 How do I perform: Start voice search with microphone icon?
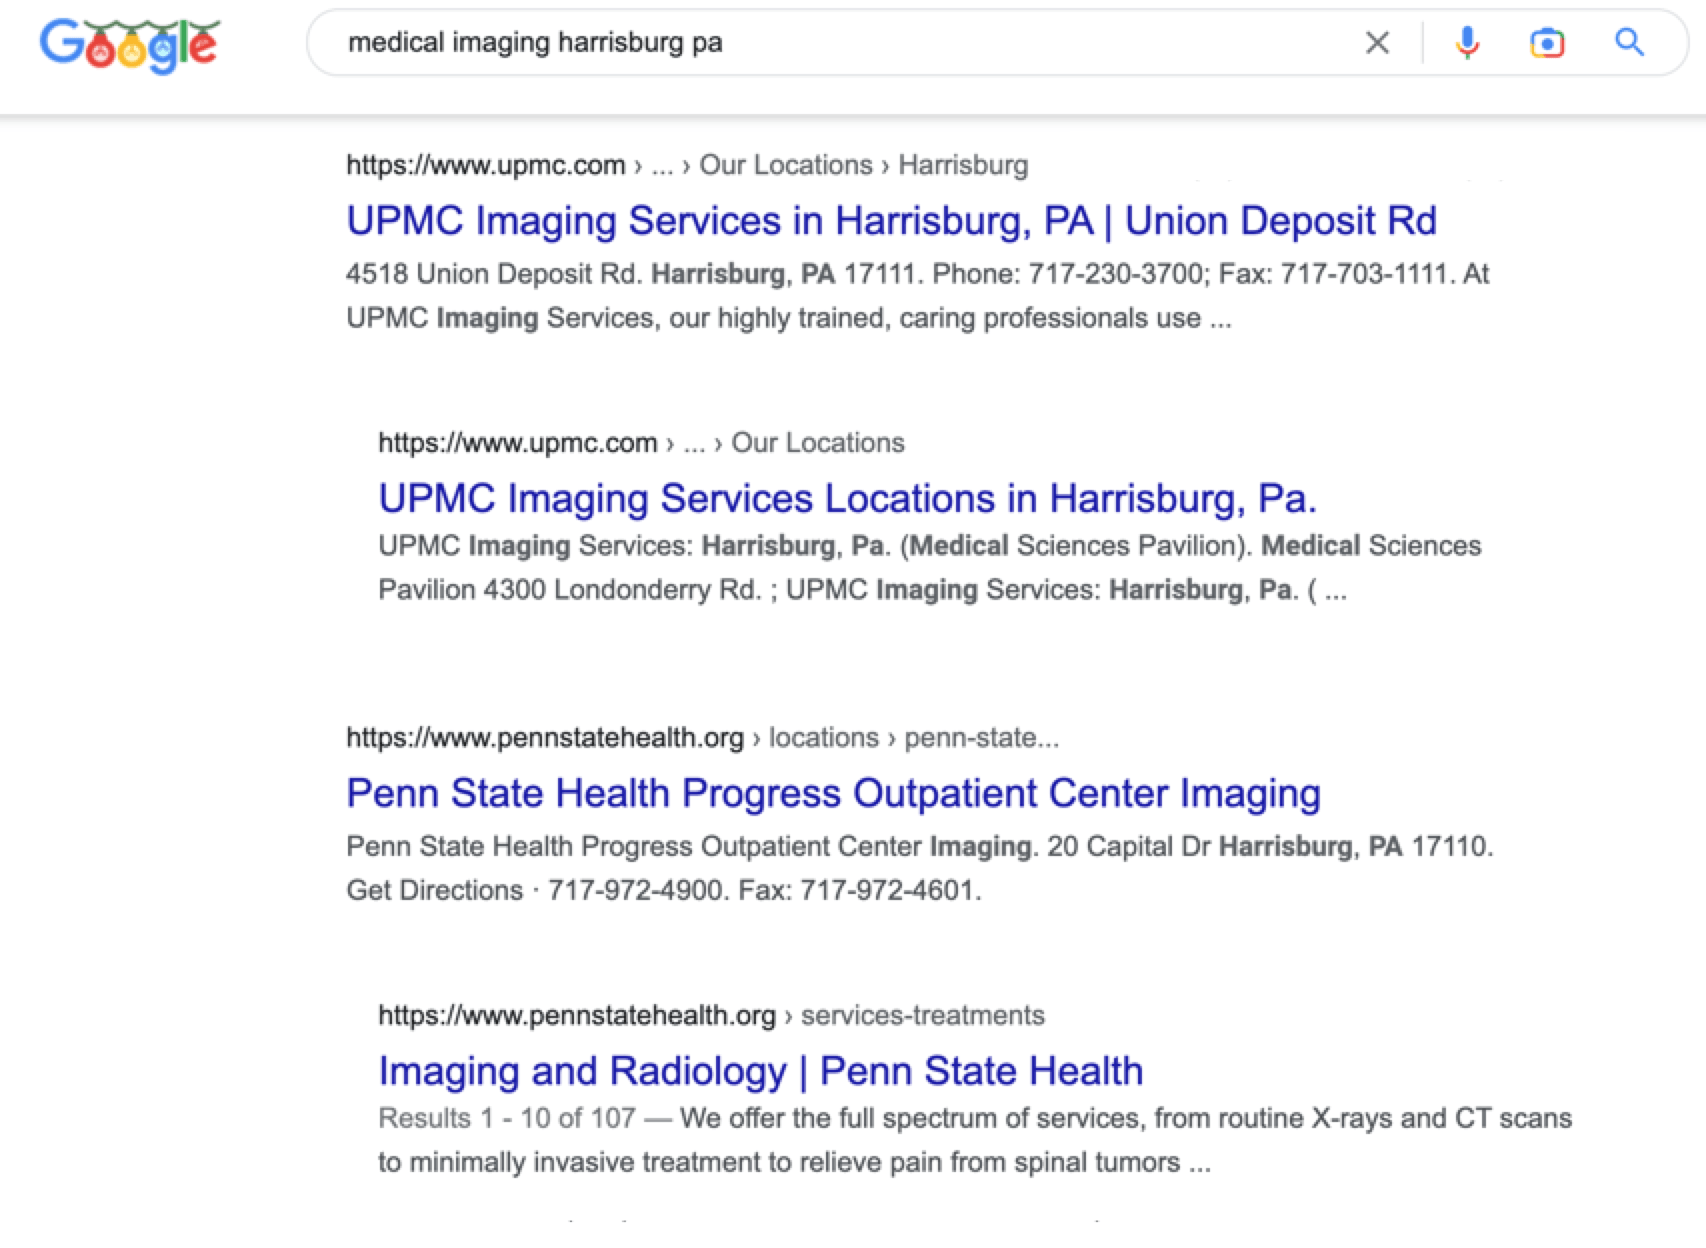(1467, 43)
